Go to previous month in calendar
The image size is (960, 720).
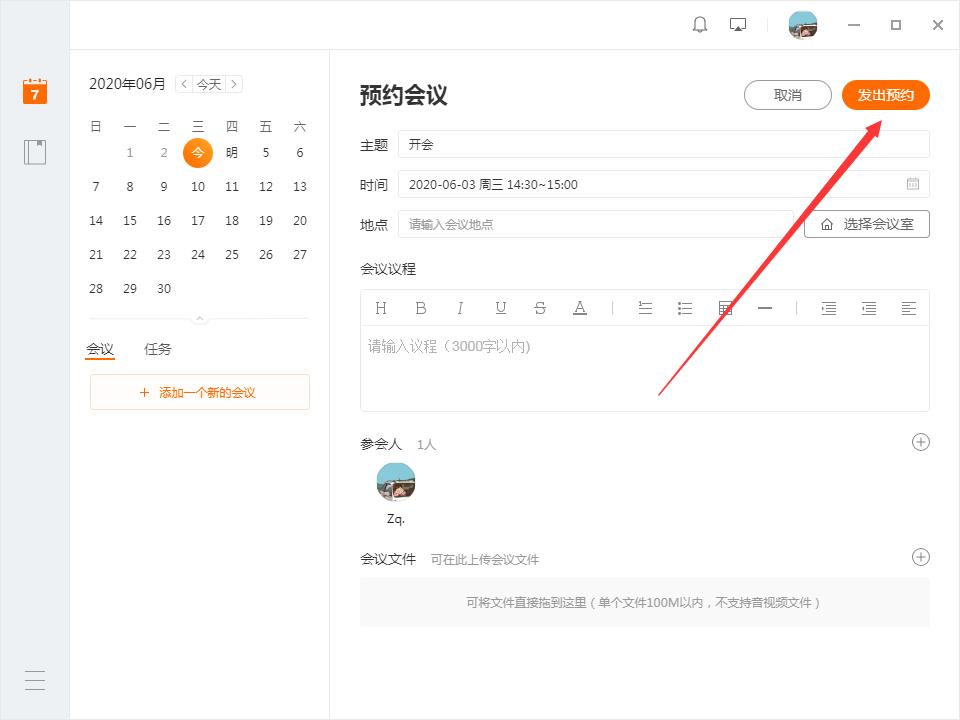pyautogui.click(x=183, y=84)
